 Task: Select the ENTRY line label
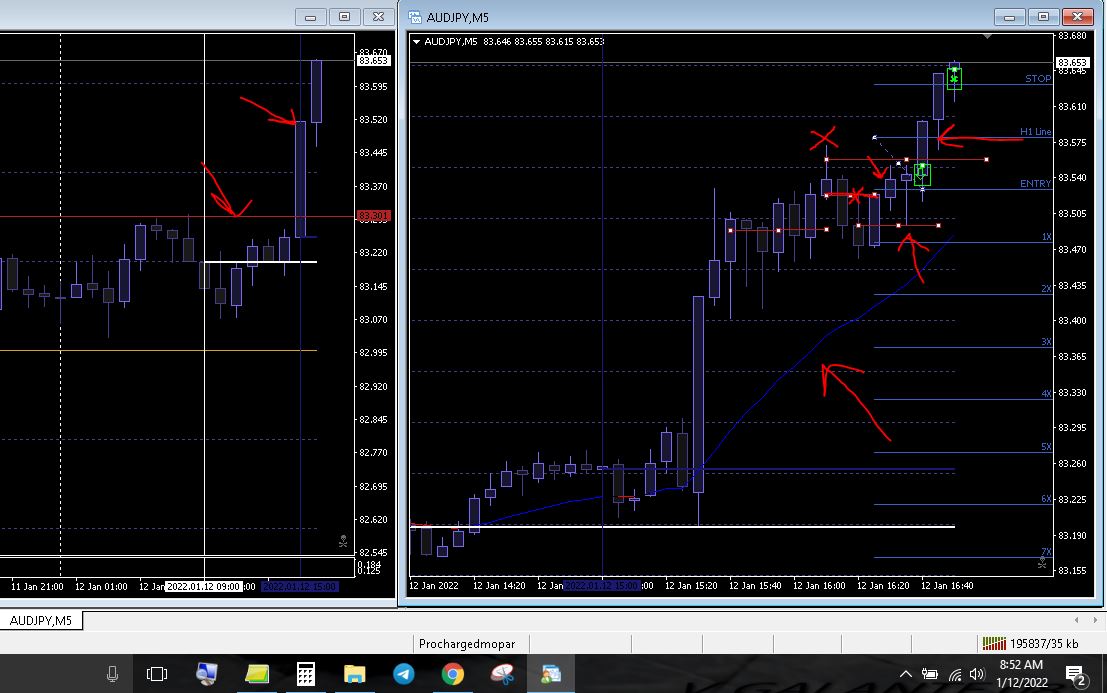[1036, 183]
